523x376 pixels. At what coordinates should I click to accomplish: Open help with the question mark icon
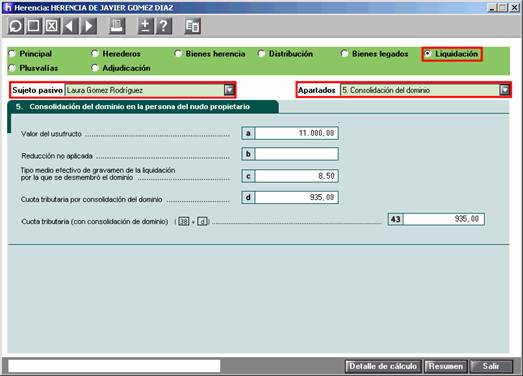pyautogui.click(x=164, y=26)
